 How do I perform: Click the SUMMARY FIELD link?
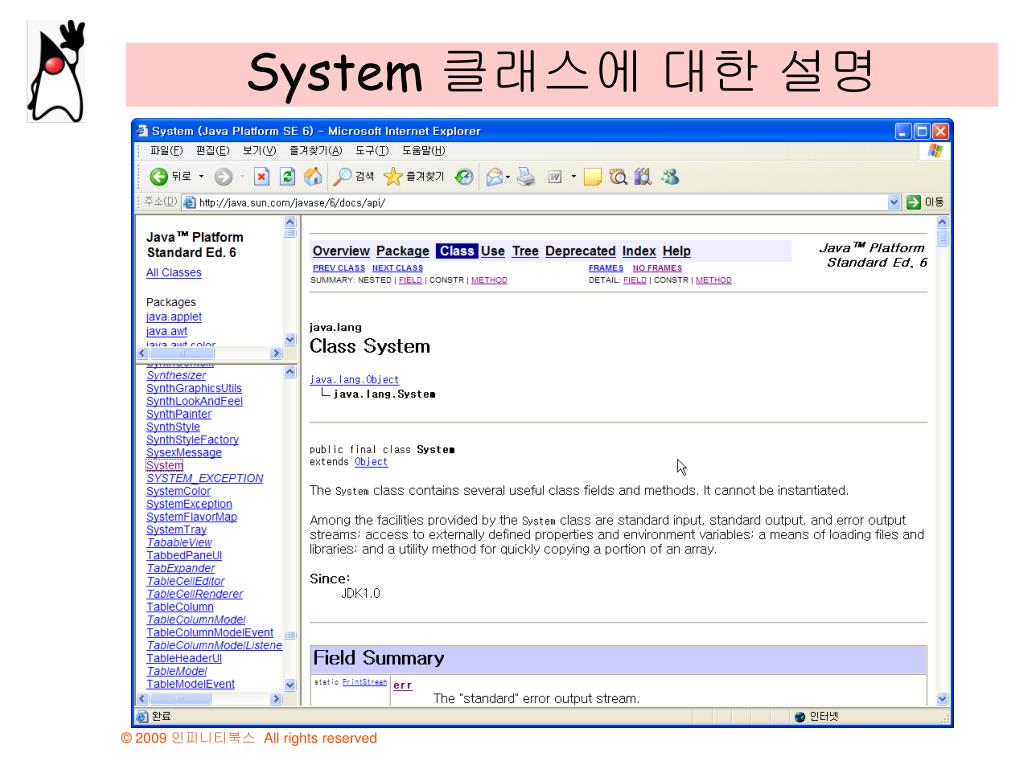tap(410, 280)
